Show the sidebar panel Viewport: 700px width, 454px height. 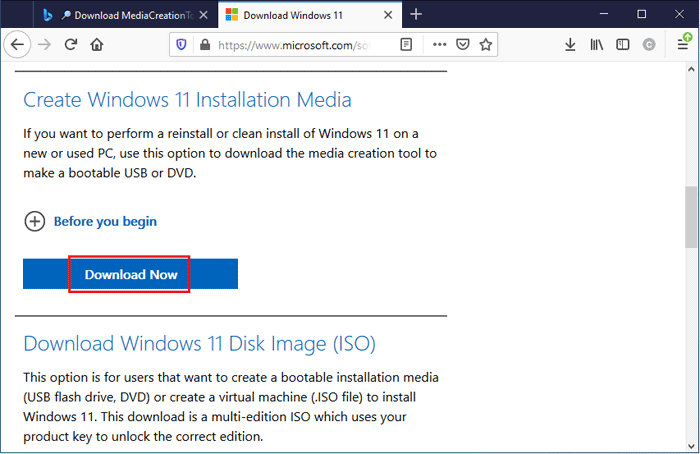coord(623,44)
